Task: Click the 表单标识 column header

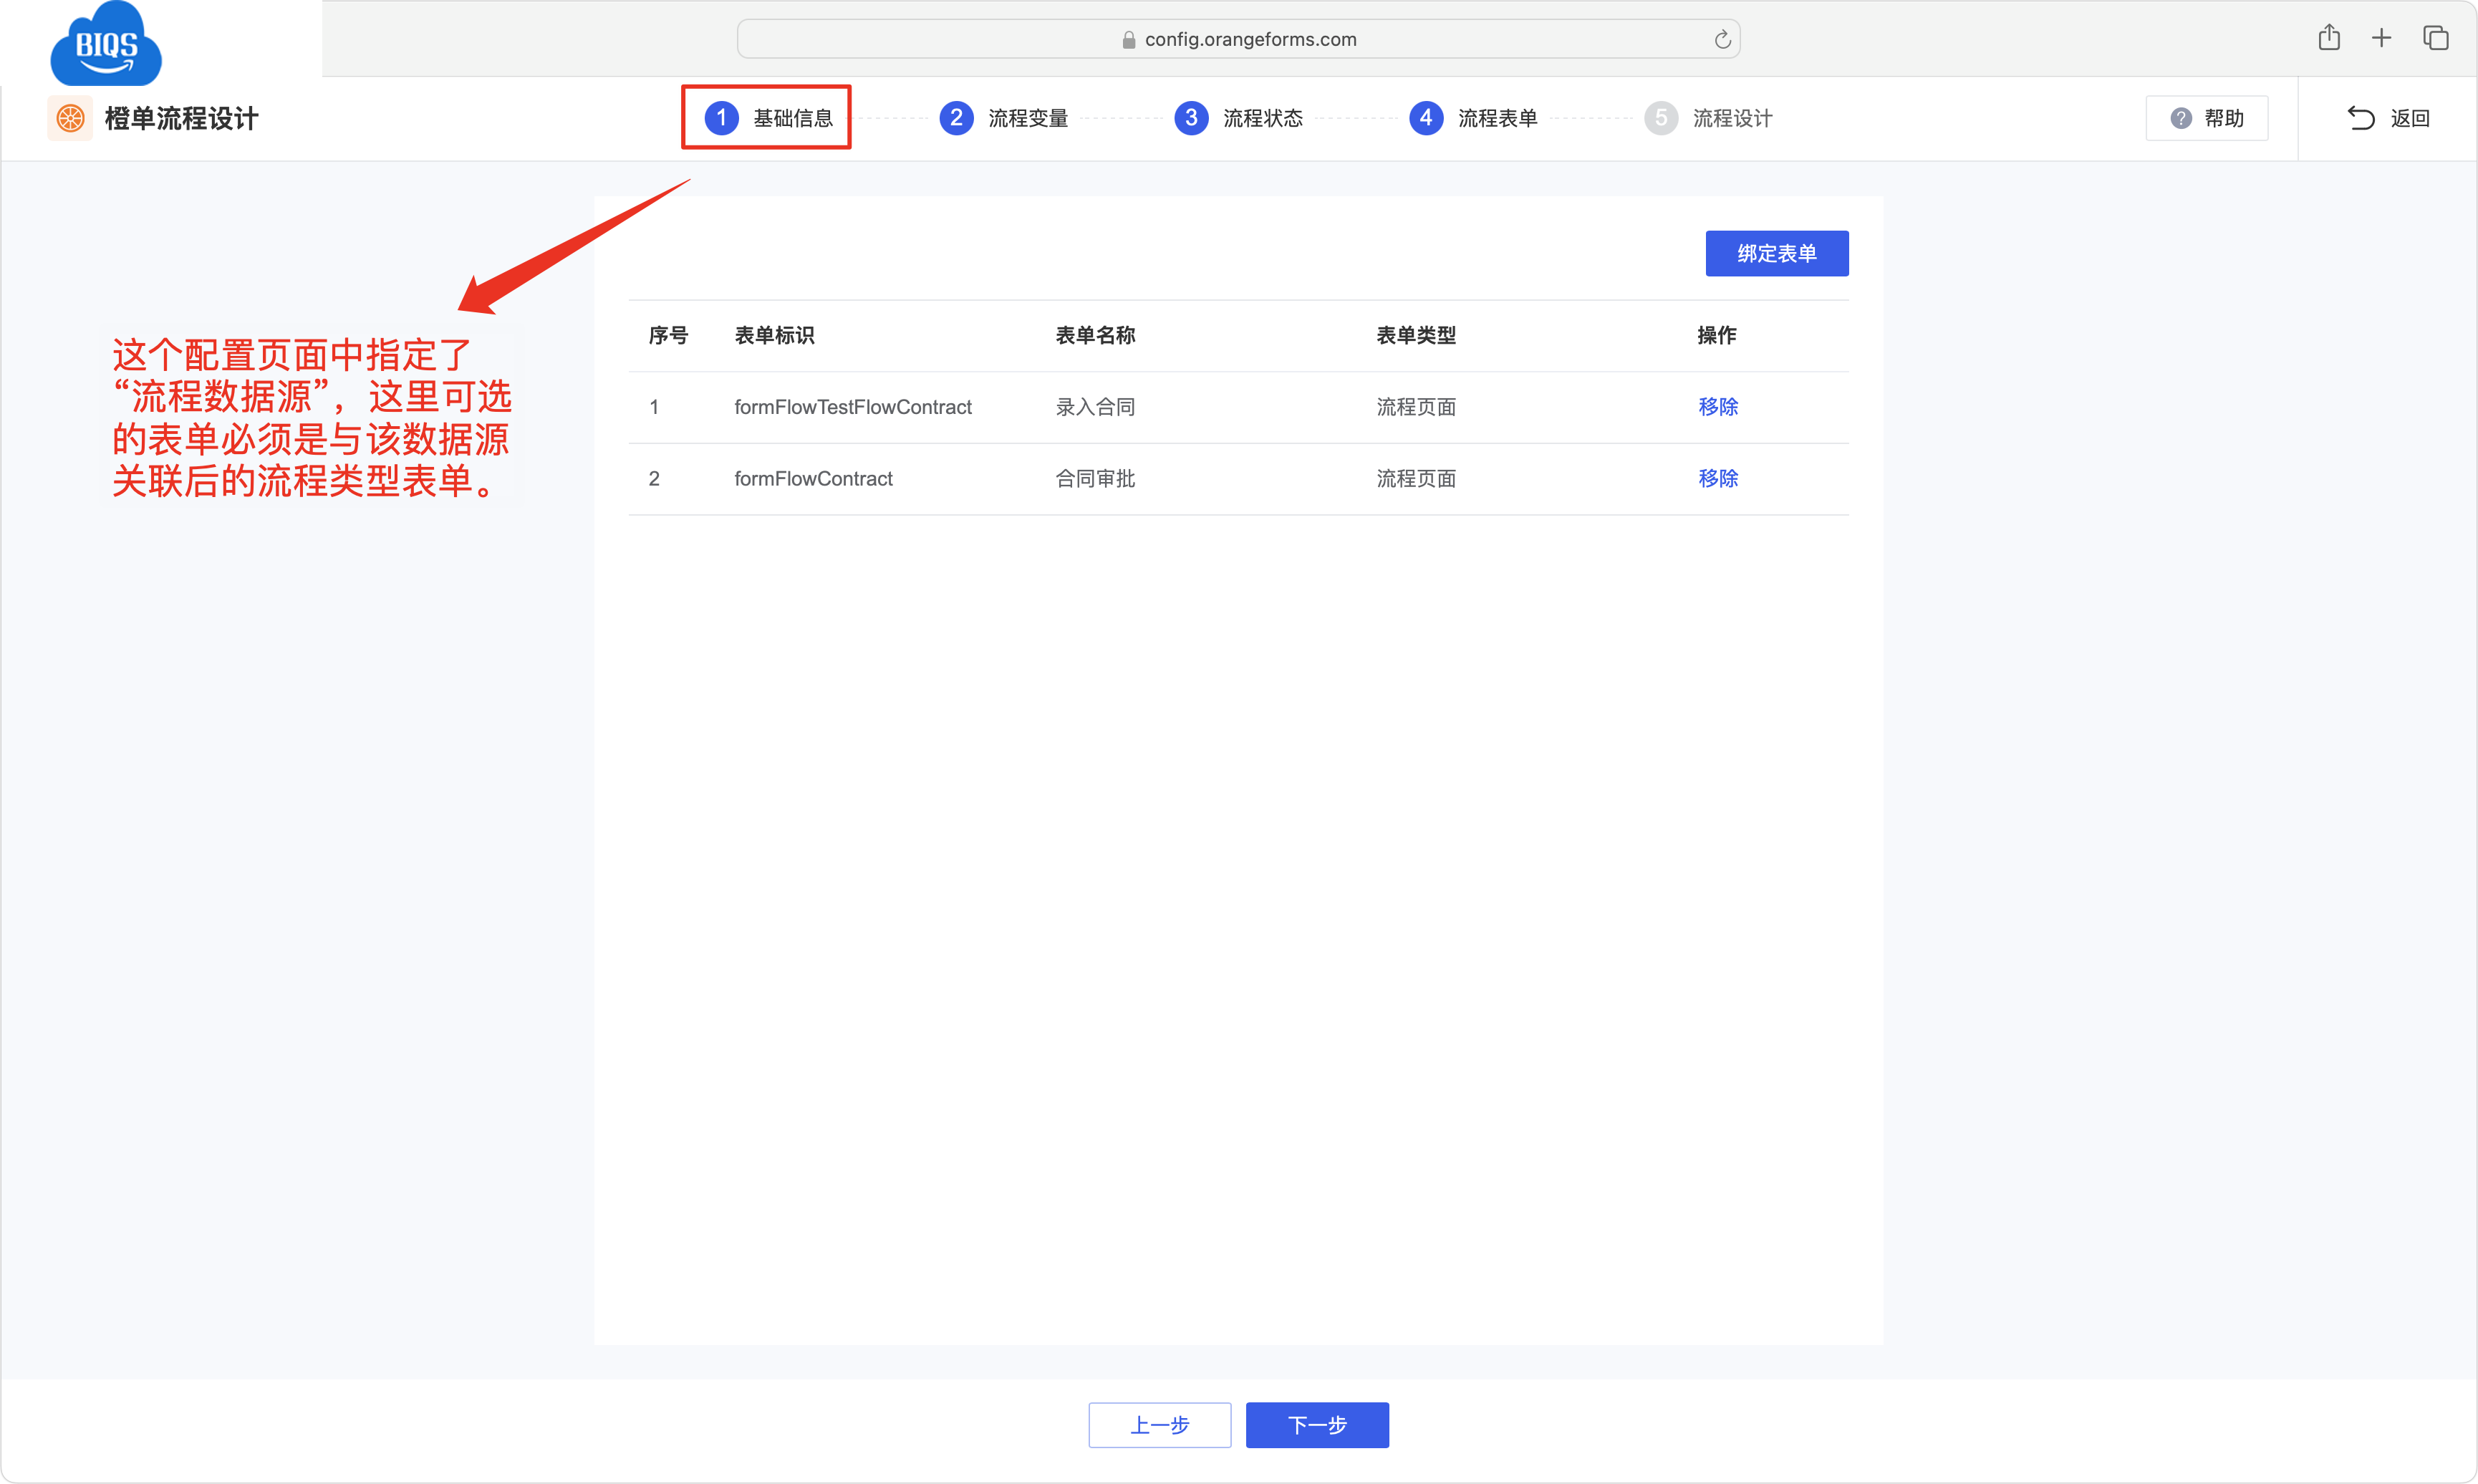Action: pyautogui.click(x=774, y=336)
